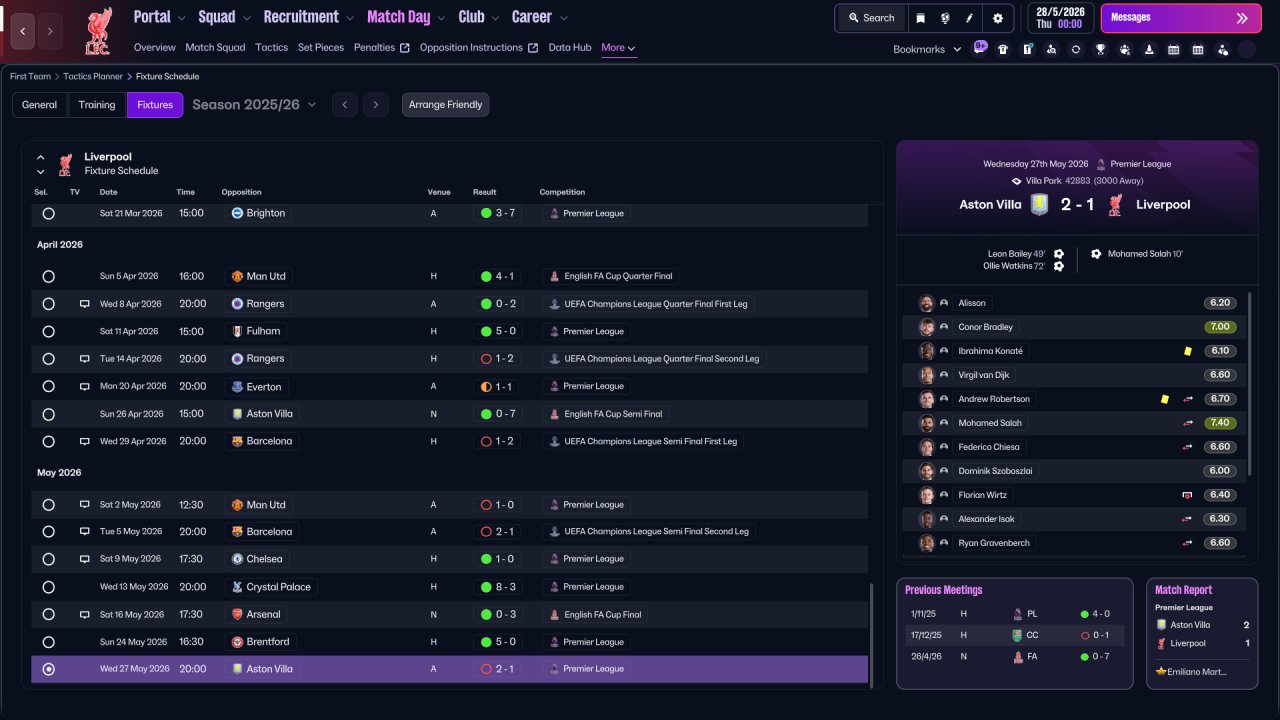The height and width of the screenshot is (720, 1280).
Task: Expand the More submenu dropdown
Action: click(x=618, y=47)
